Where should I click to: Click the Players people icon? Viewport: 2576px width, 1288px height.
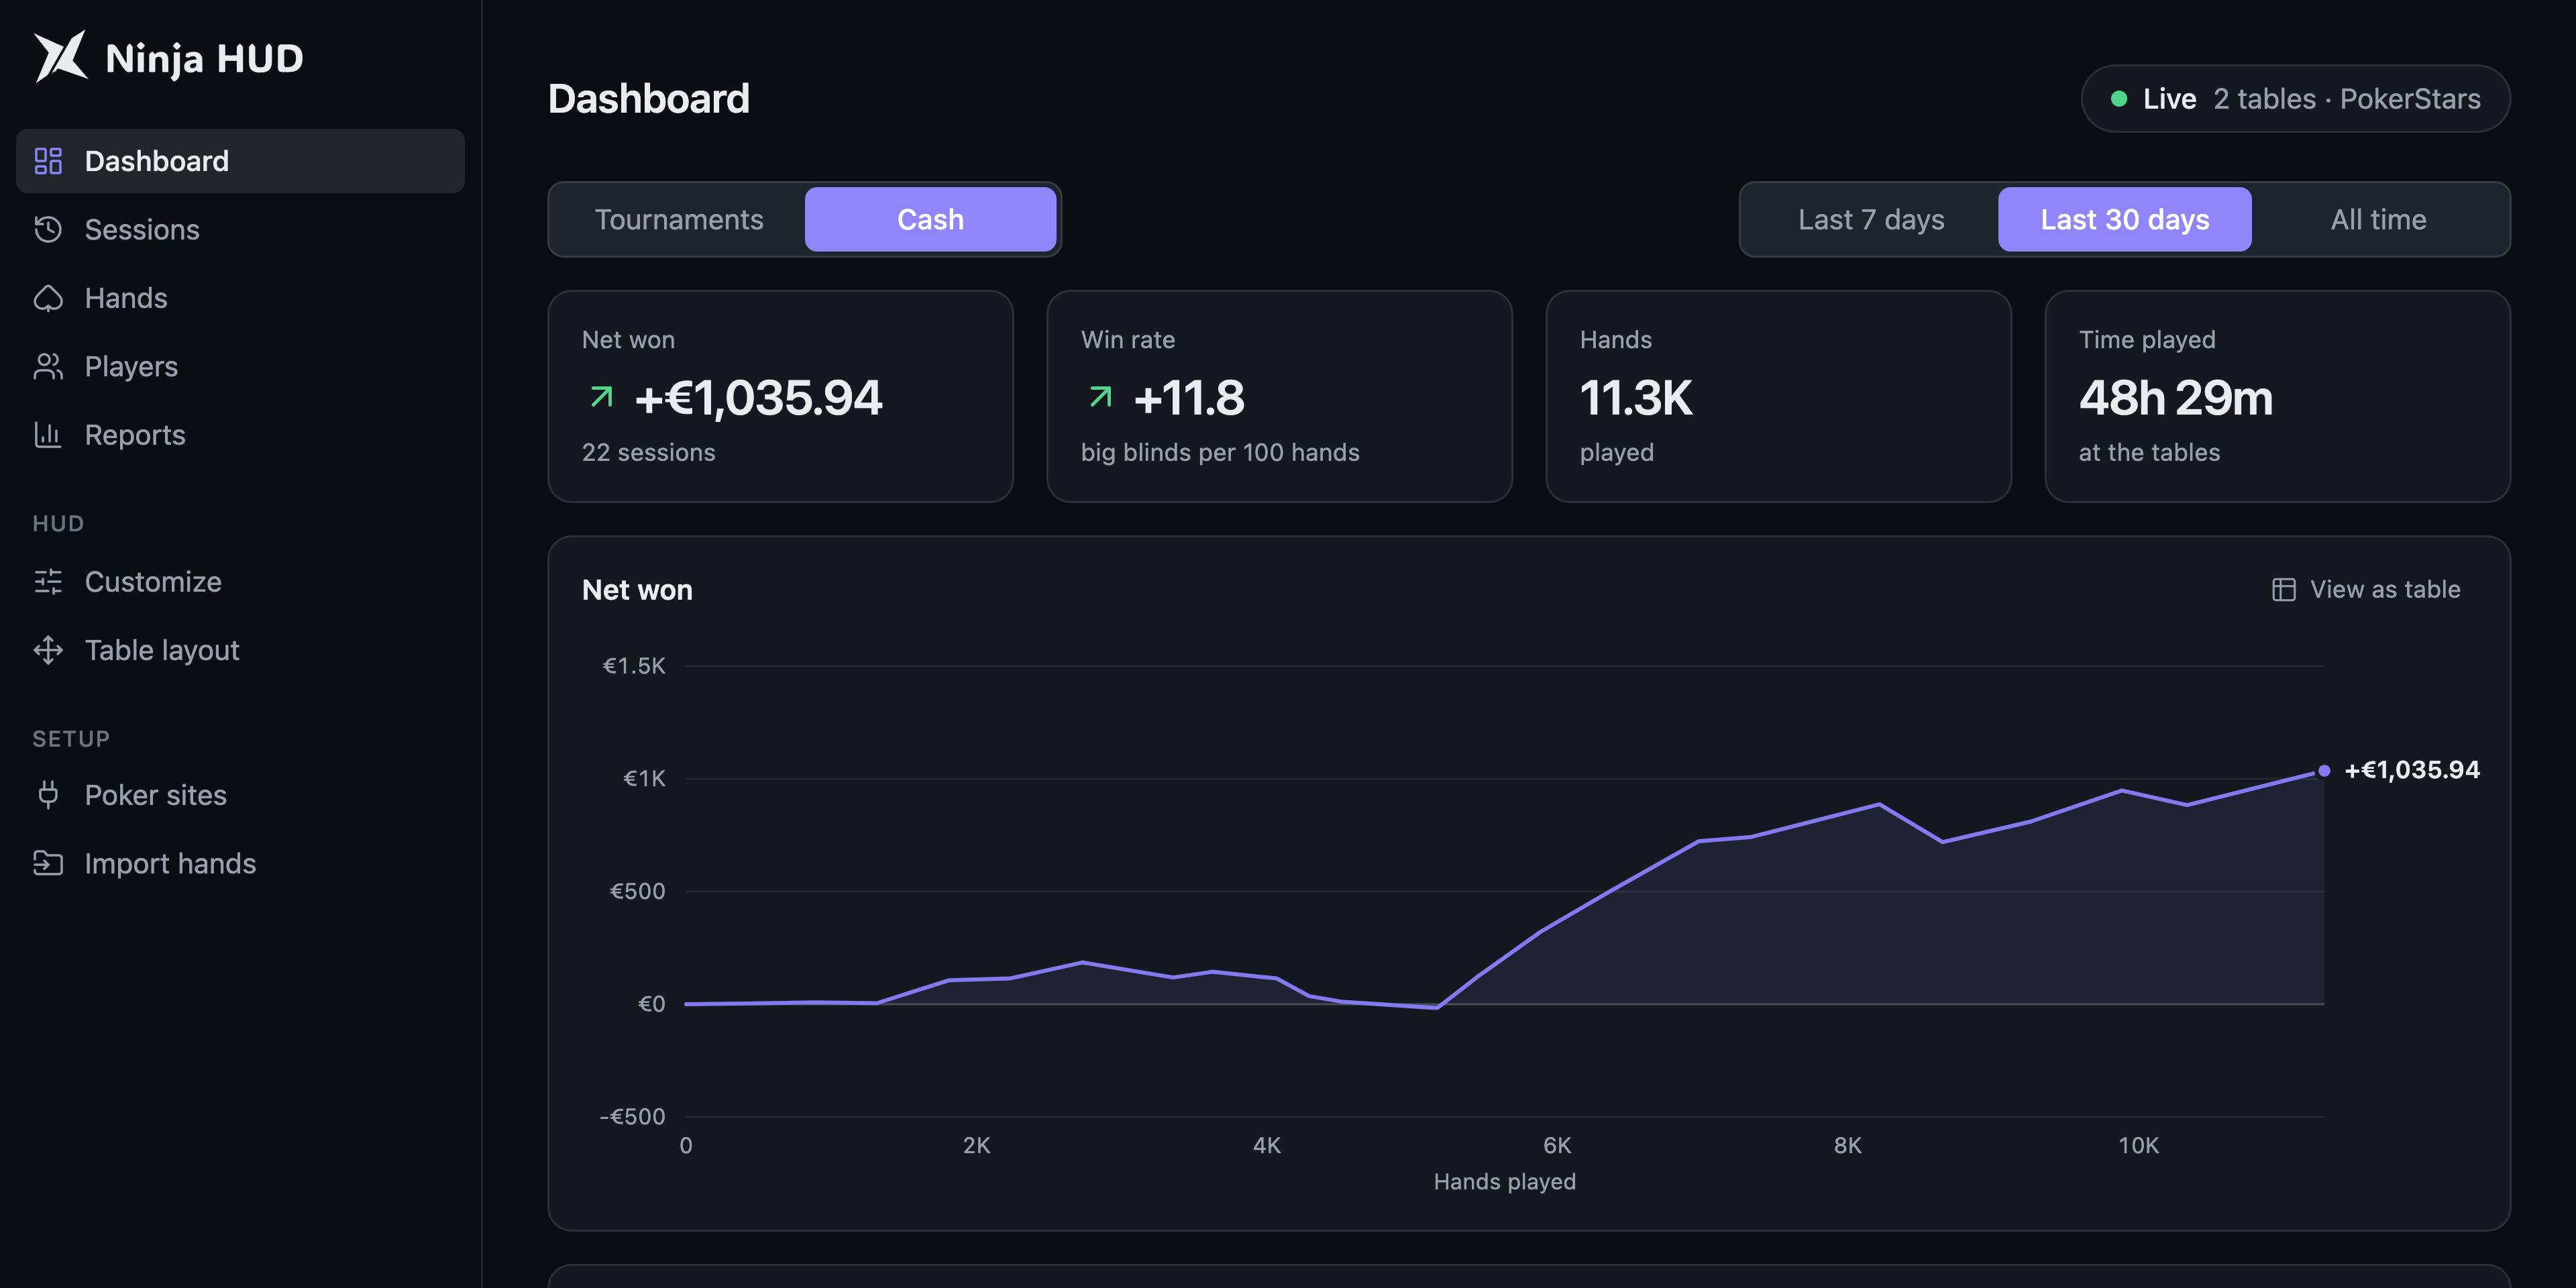tap(48, 366)
